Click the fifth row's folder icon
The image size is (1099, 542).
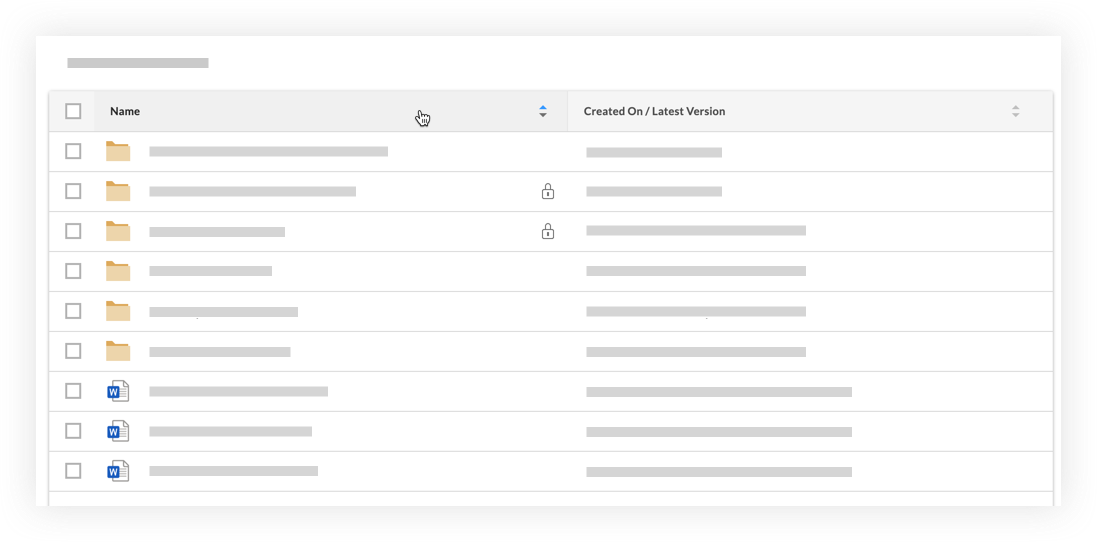[118, 311]
